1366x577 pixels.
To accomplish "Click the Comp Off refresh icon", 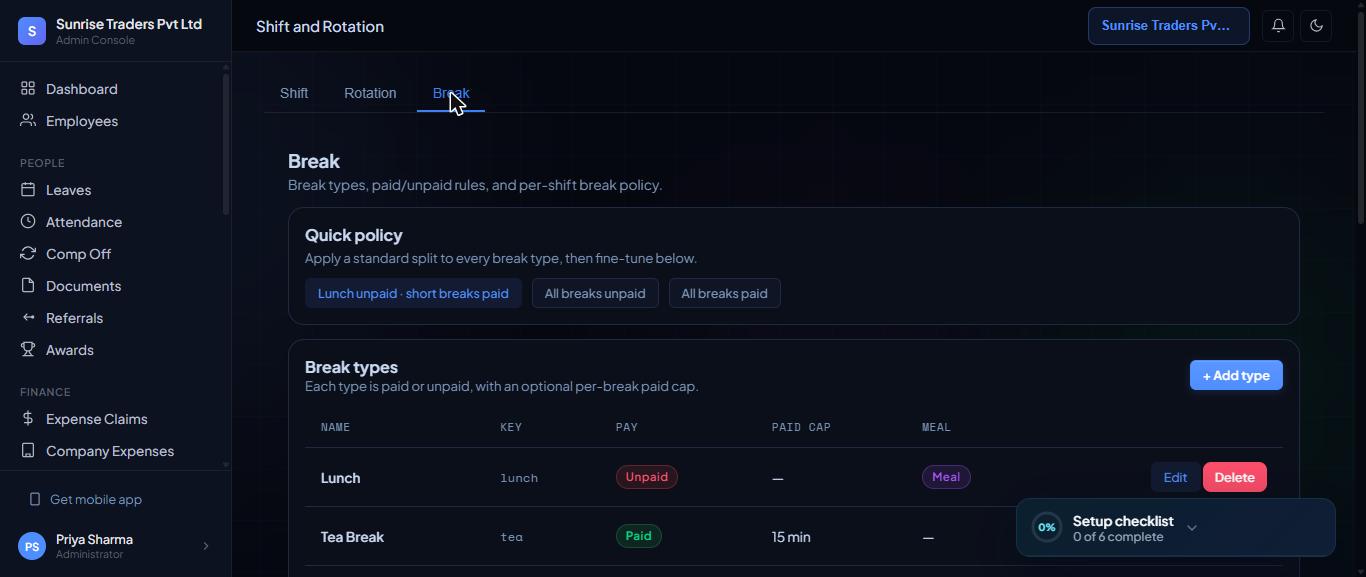I will pos(28,254).
